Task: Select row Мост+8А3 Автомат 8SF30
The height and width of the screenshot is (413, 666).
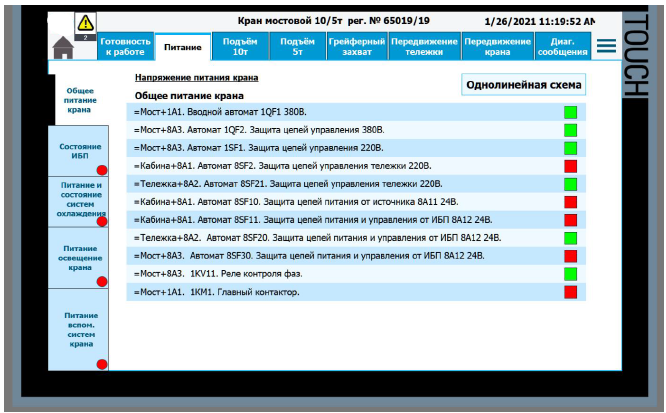Action: [x=356, y=256]
